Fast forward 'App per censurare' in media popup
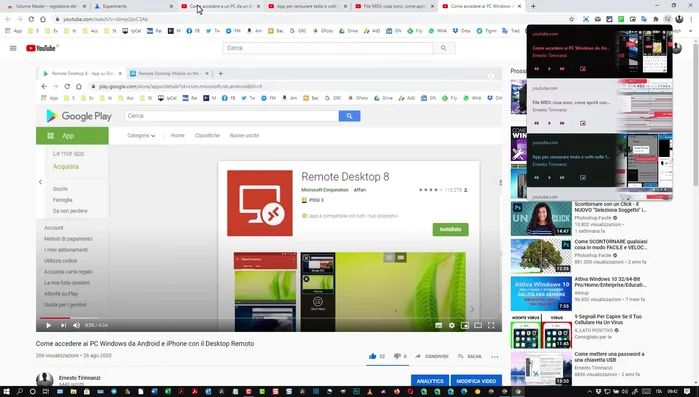 (562, 178)
